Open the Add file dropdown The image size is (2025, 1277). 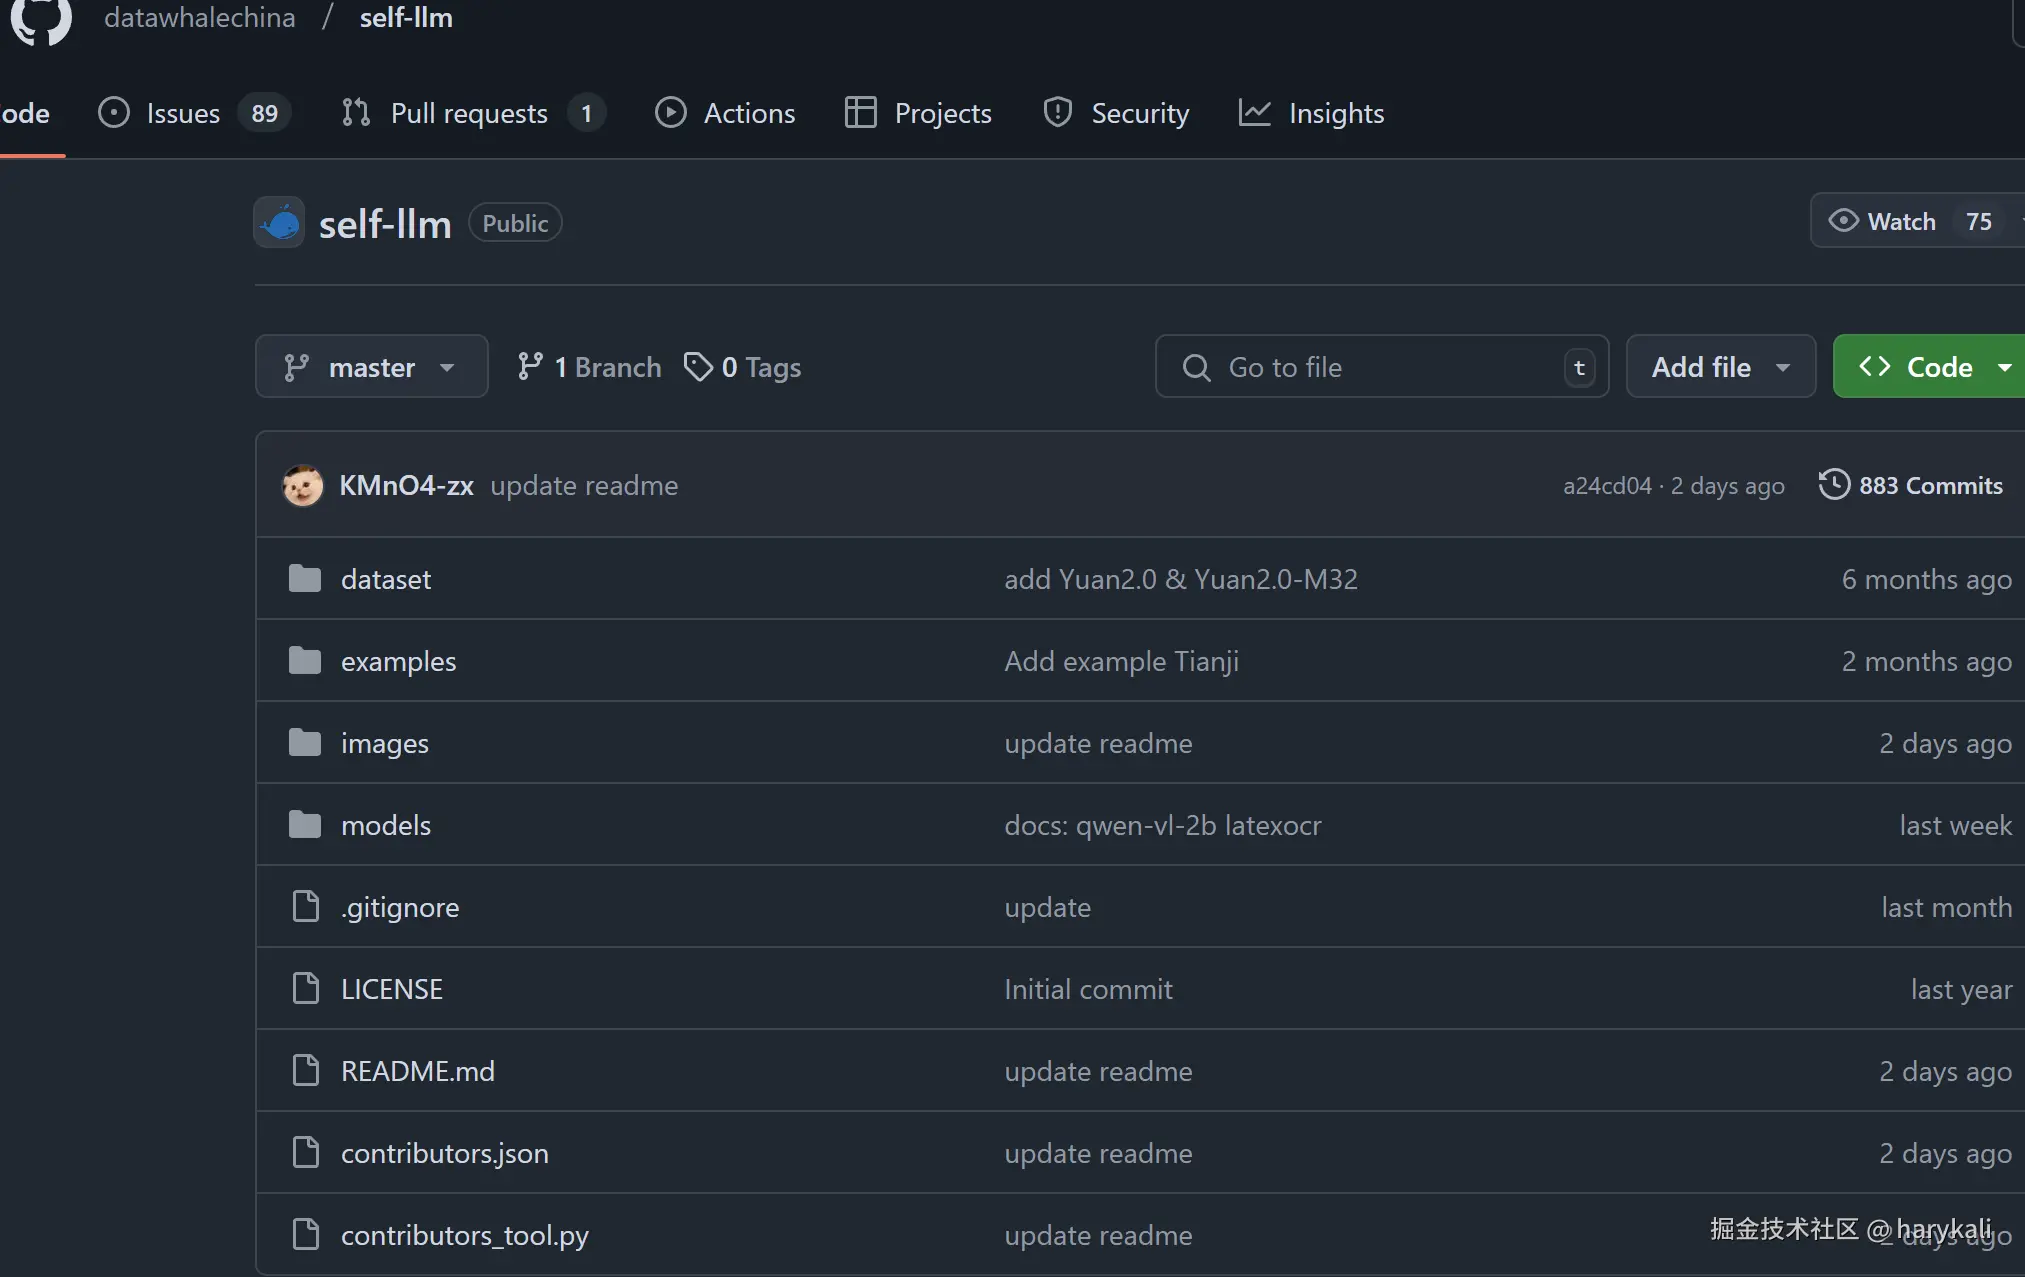[1720, 367]
